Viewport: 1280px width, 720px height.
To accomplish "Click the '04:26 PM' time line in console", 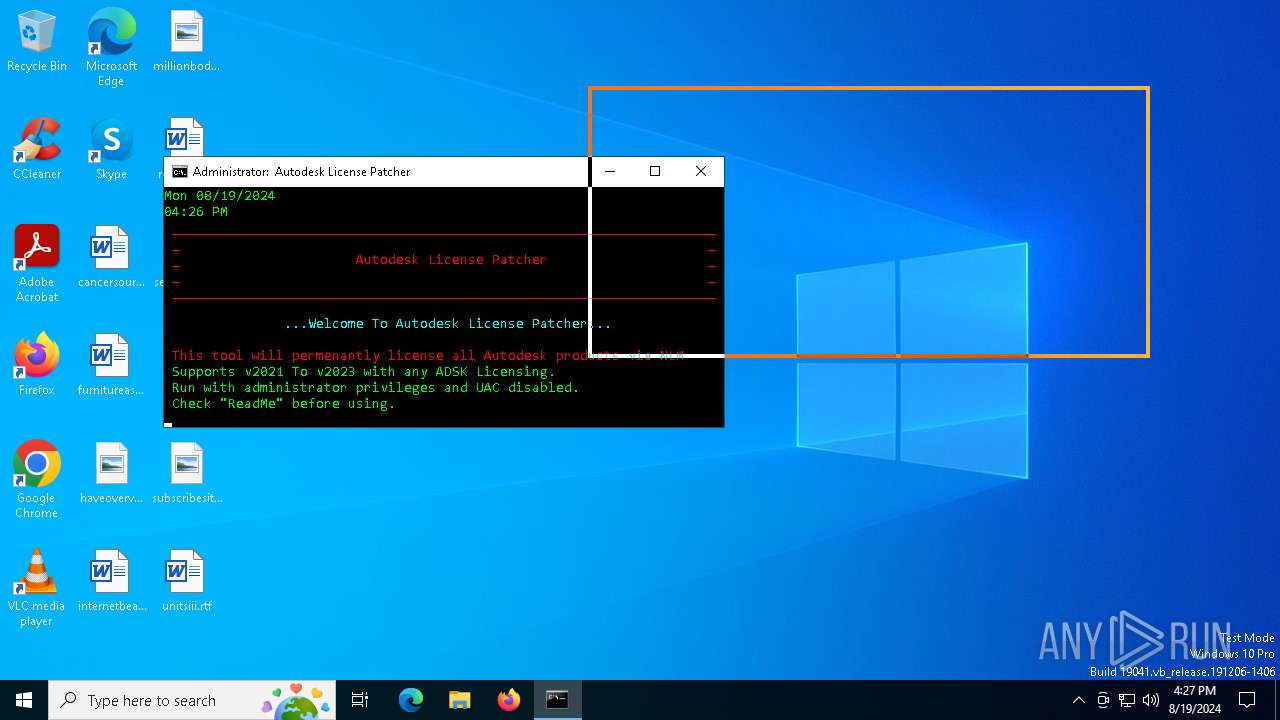I will [x=196, y=212].
